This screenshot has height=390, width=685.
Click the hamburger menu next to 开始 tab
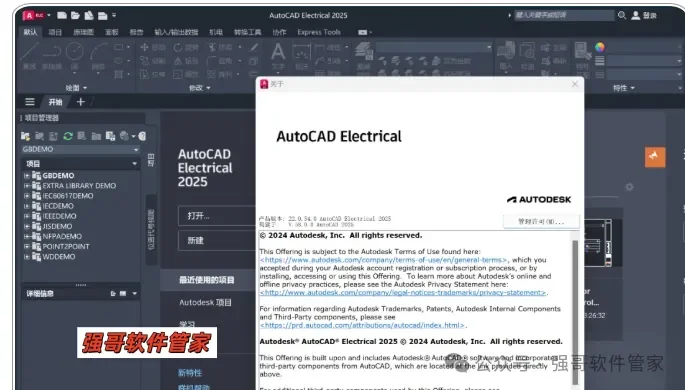(x=30, y=102)
